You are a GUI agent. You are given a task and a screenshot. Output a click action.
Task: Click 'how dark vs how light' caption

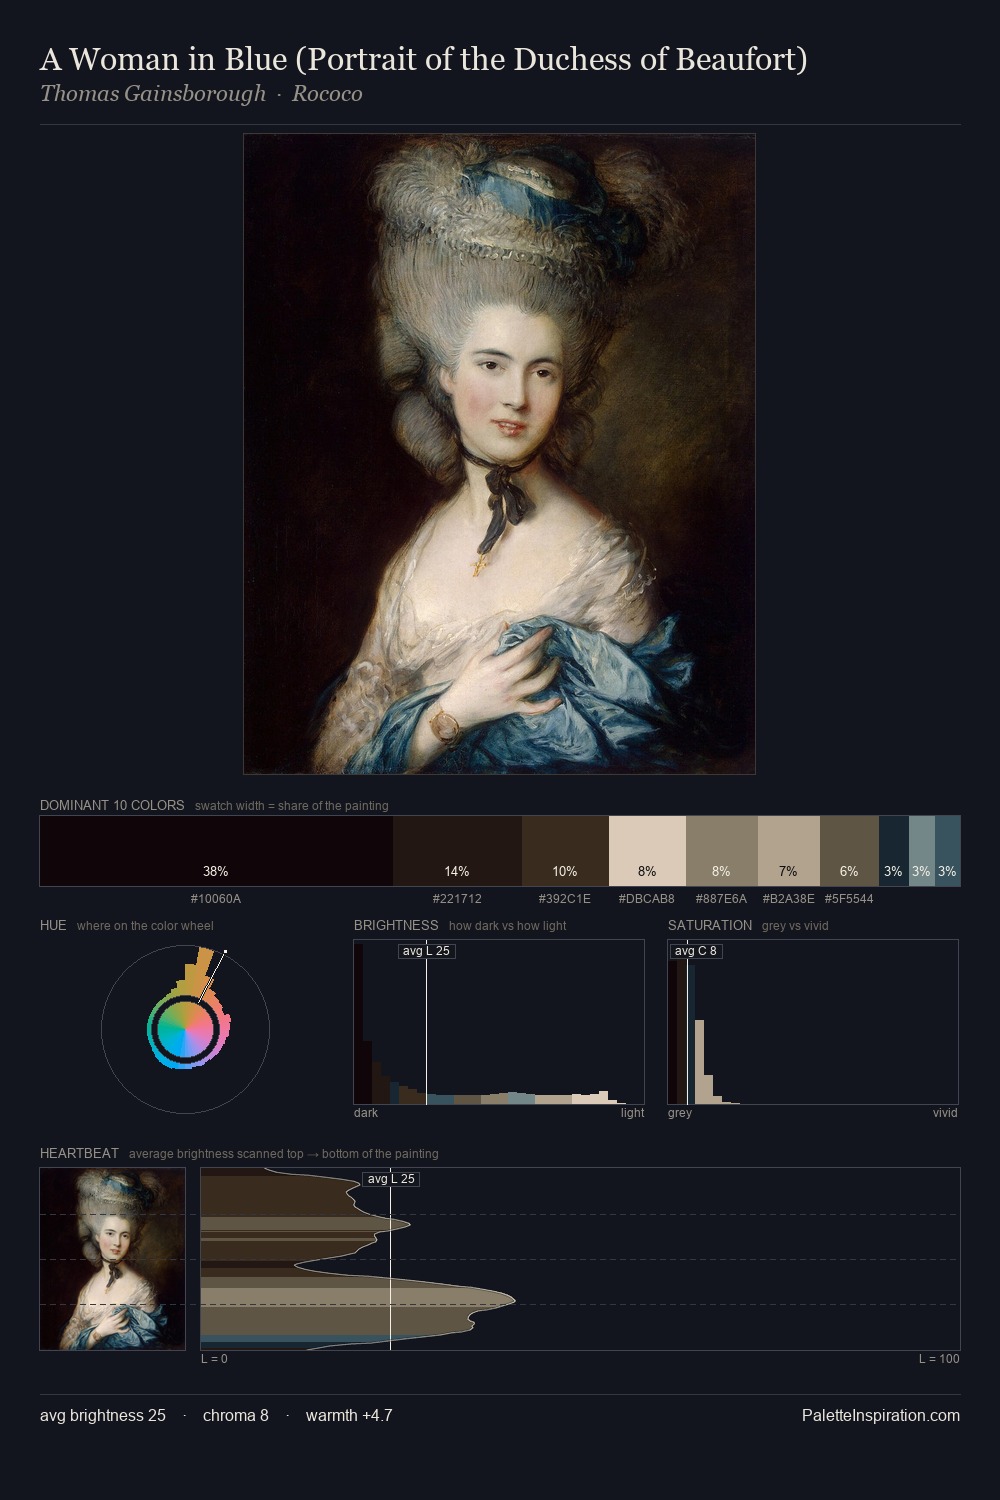[x=507, y=925]
